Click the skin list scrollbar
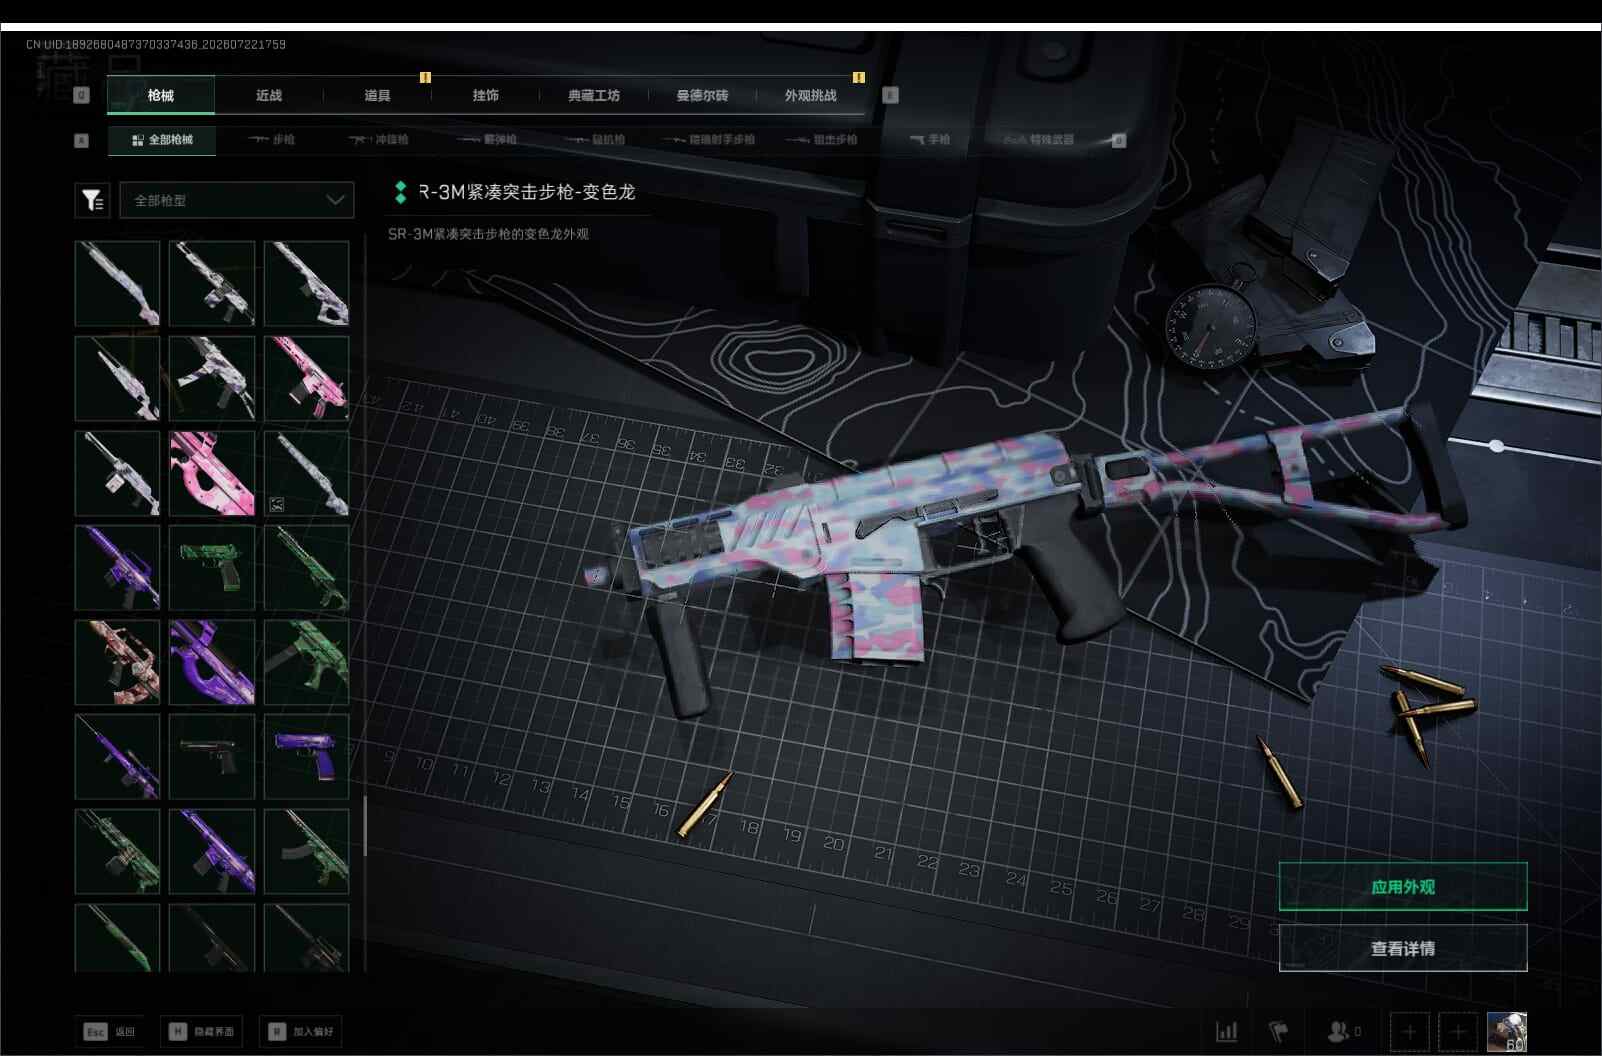Viewport: 1602px width, 1056px height. tap(364, 825)
